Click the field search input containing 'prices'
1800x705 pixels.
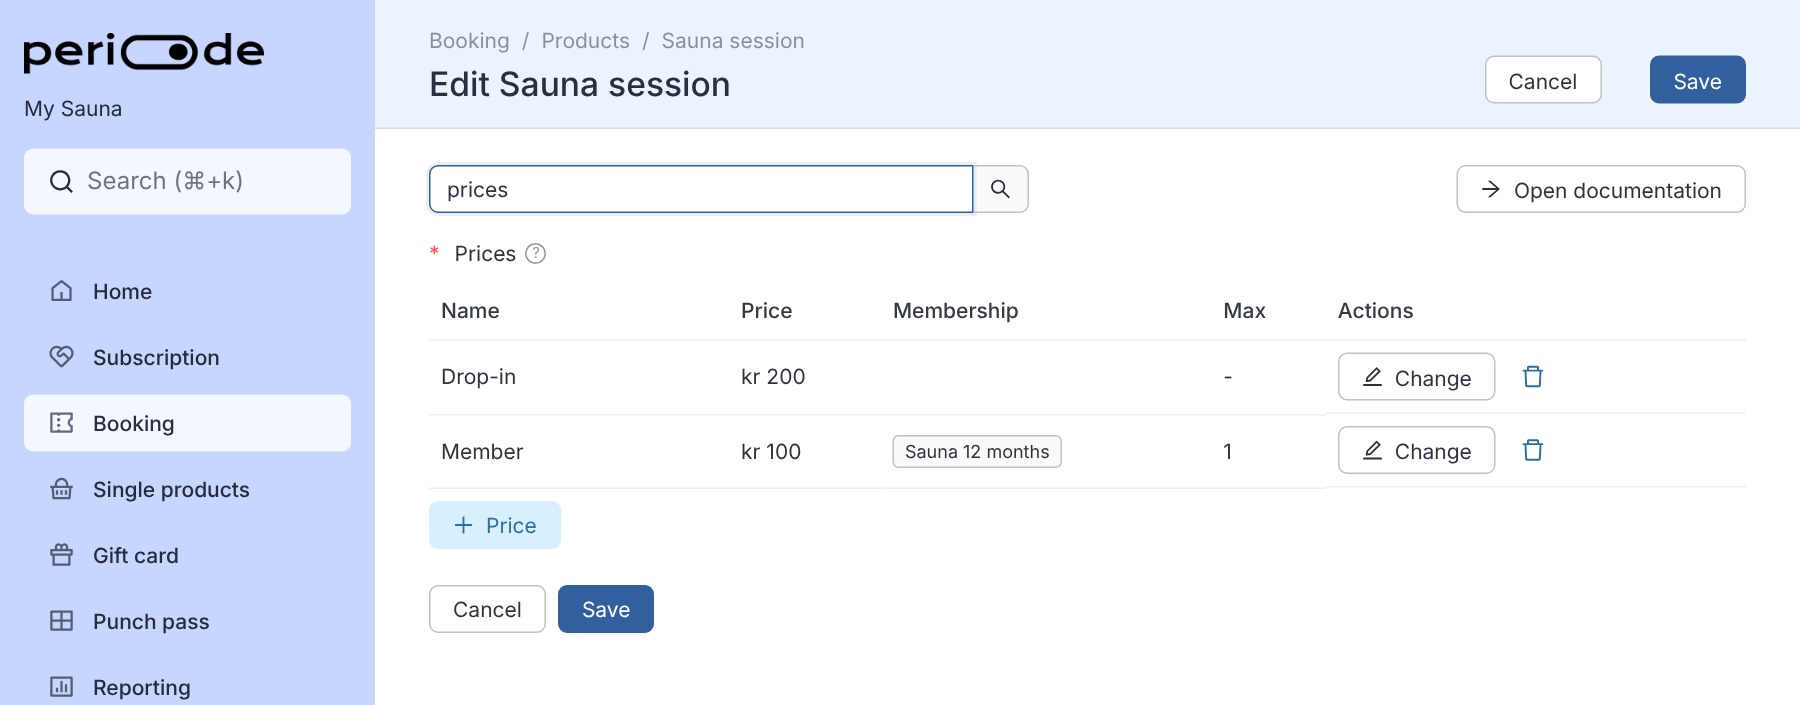701,189
